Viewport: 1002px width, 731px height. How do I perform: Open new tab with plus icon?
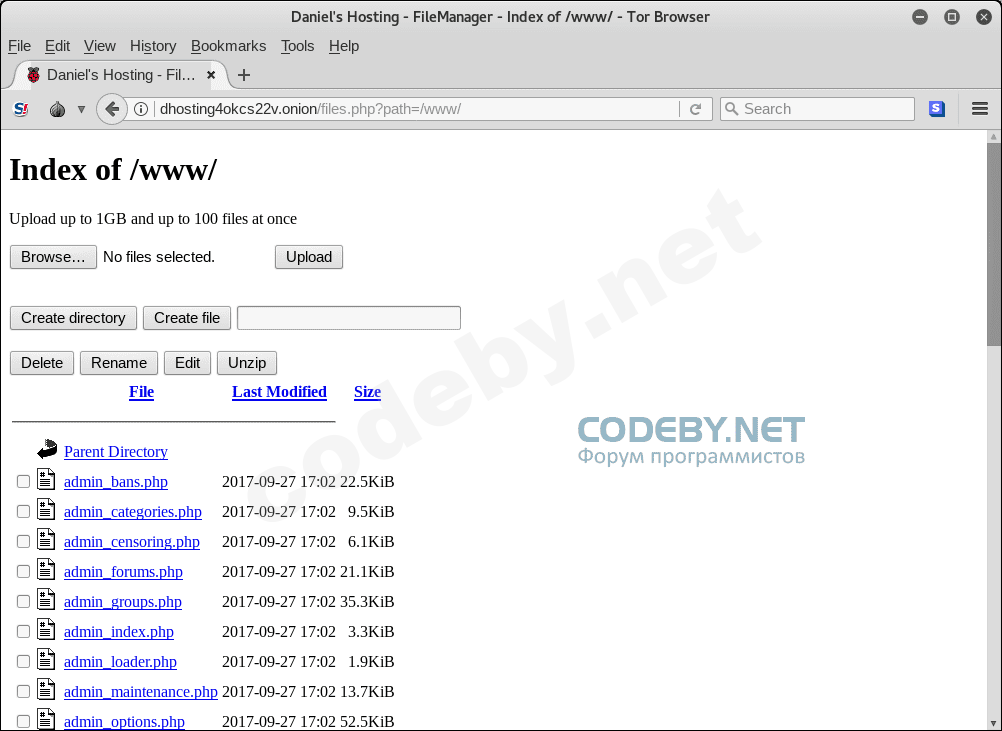point(244,75)
